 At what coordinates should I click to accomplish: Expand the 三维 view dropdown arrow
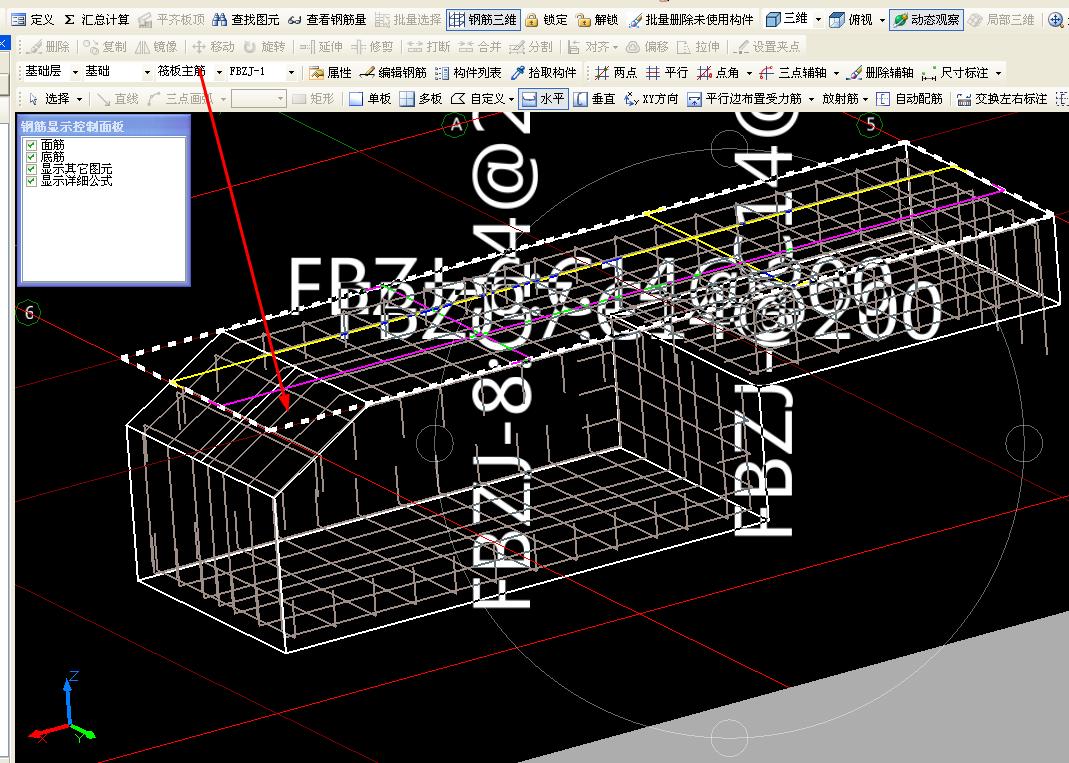[x=818, y=20]
